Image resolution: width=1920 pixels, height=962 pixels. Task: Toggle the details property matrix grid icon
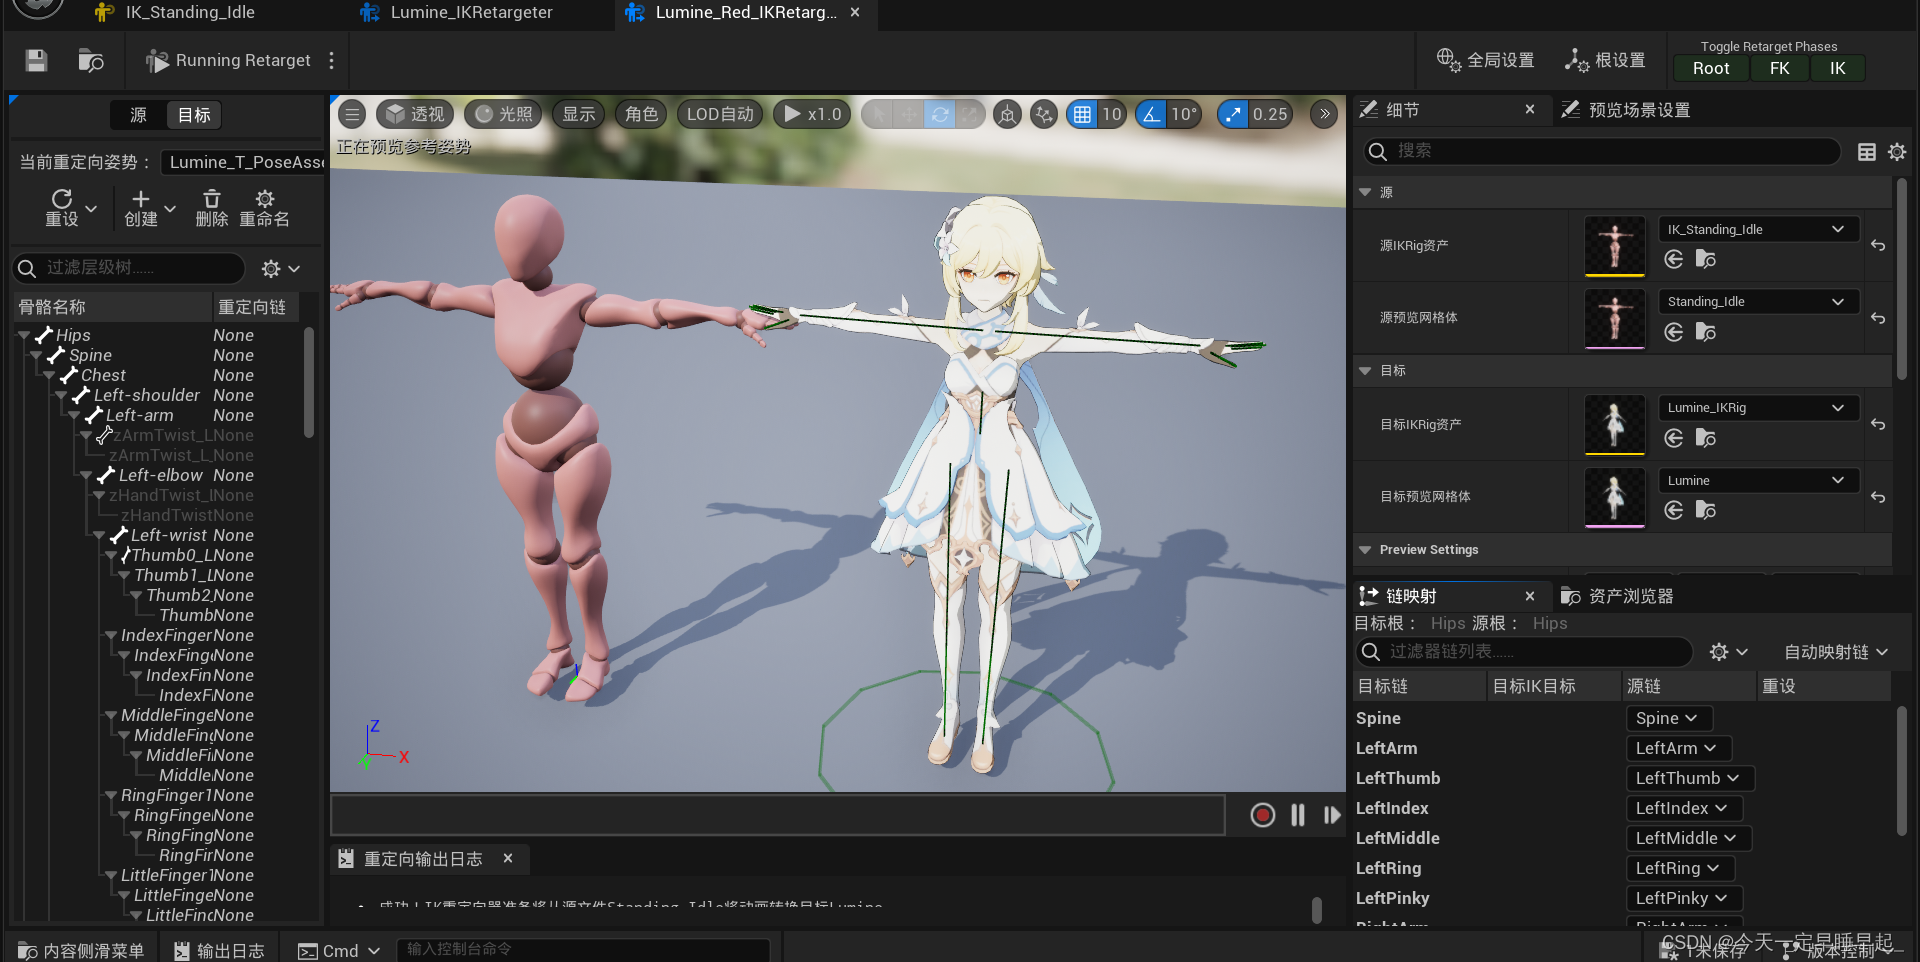click(1866, 152)
